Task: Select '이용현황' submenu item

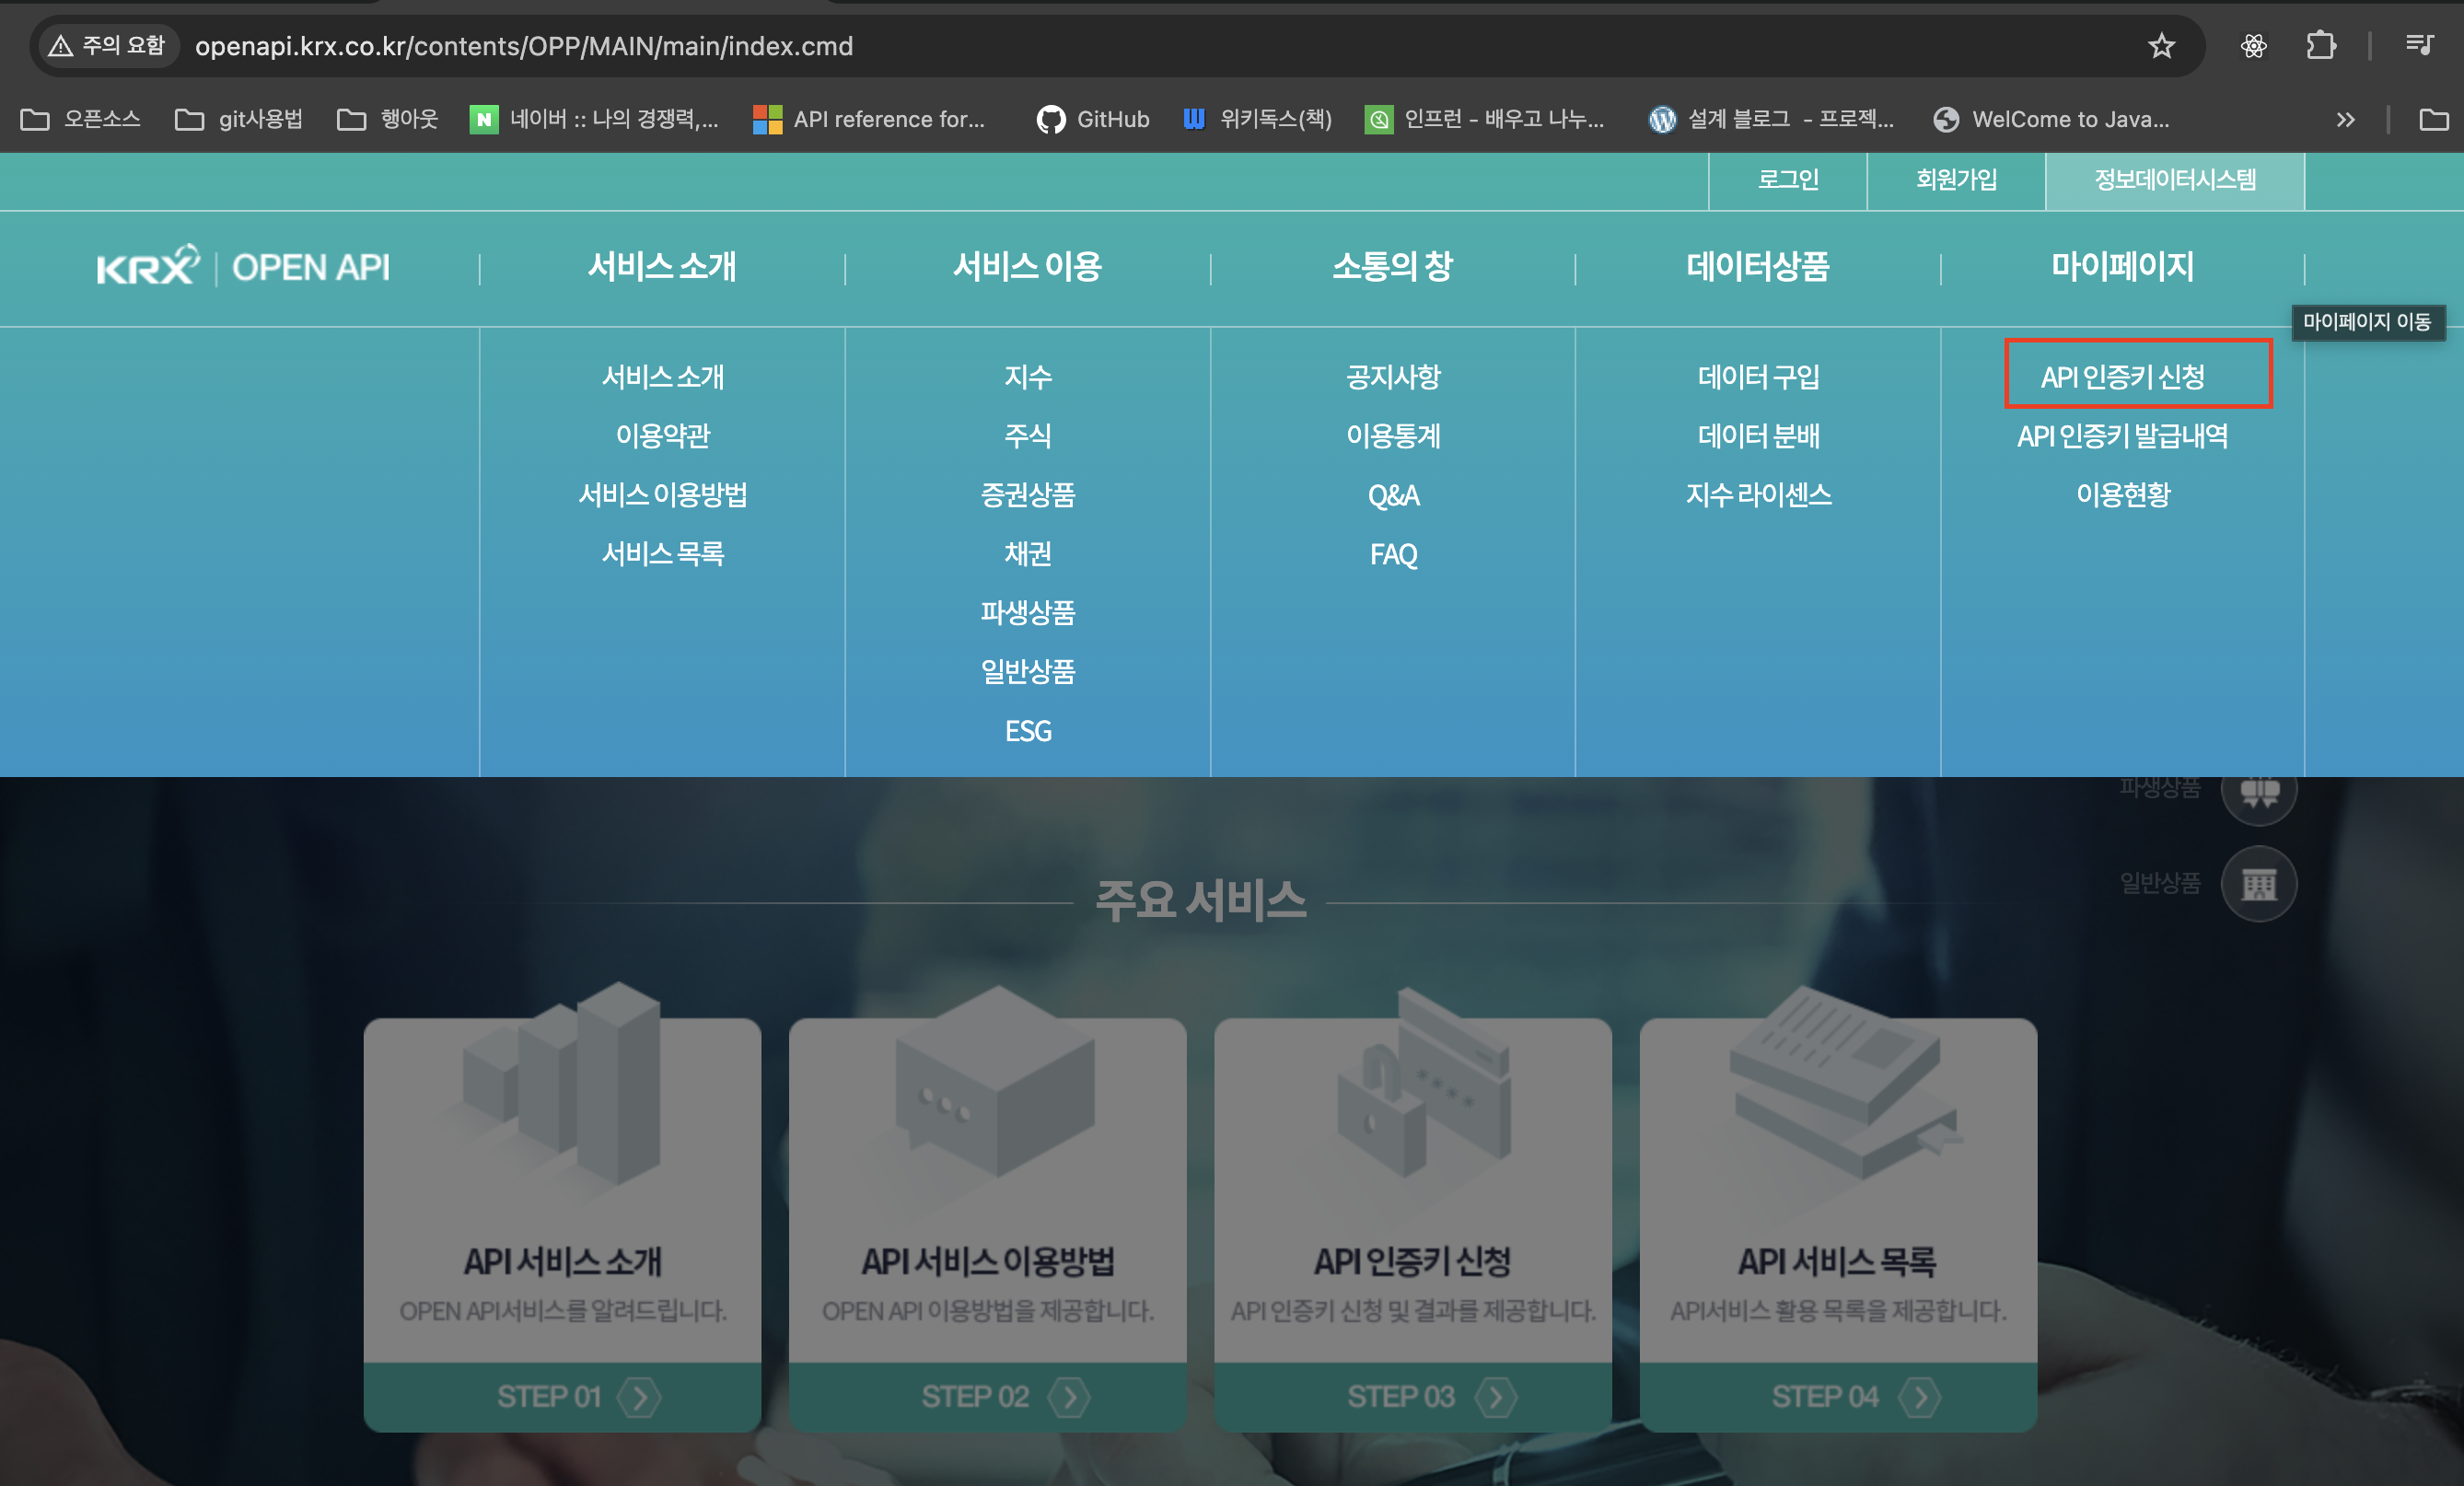Action: 2123,495
